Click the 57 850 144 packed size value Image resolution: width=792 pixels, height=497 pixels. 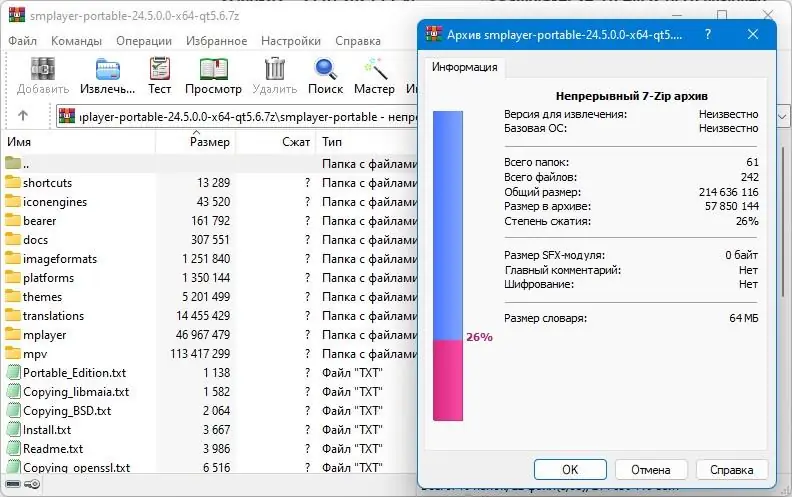731,206
